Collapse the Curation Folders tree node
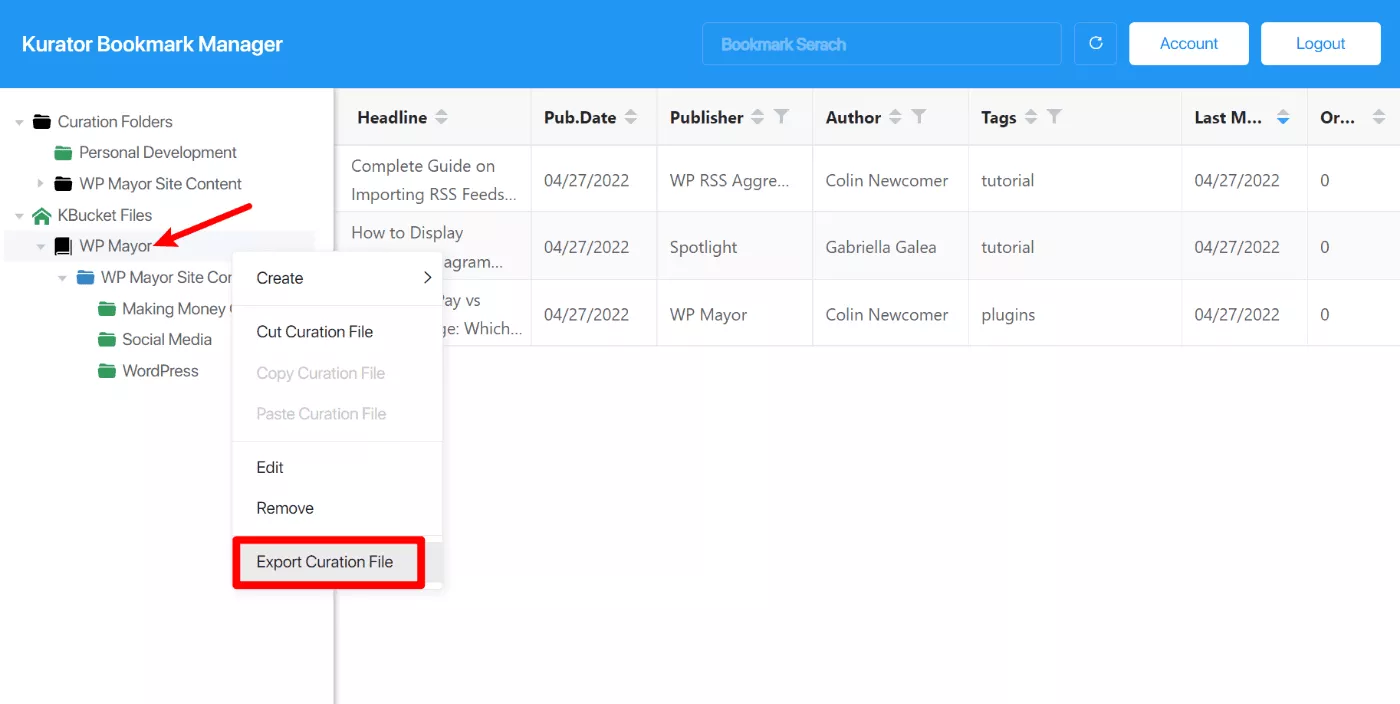Screen dimensions: 1400x704 19,122
